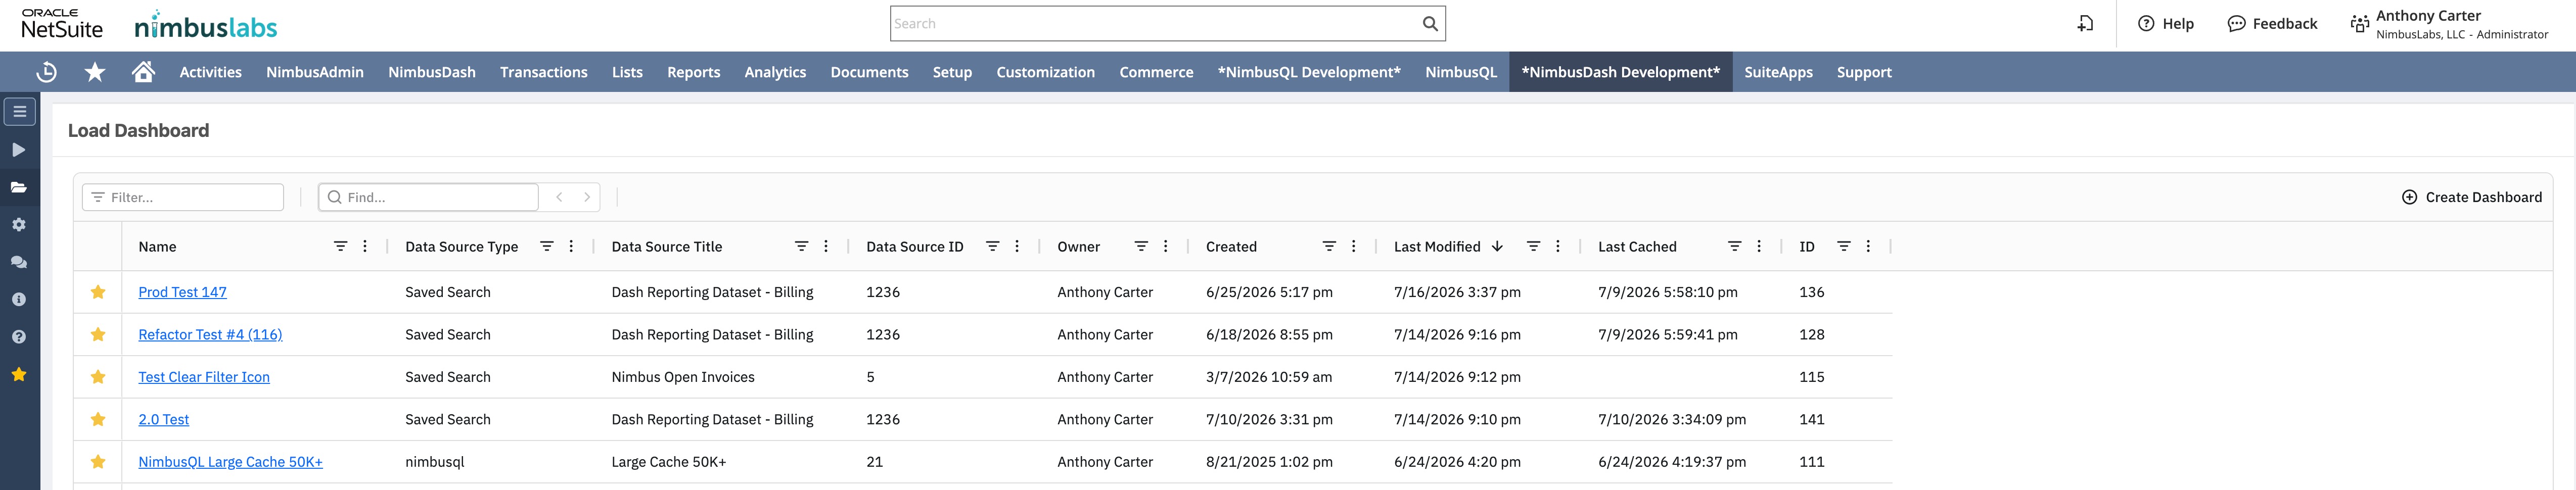Screen dimensions: 2576x490
Task: Open the Data Source Type kebab menu
Action: coord(571,246)
